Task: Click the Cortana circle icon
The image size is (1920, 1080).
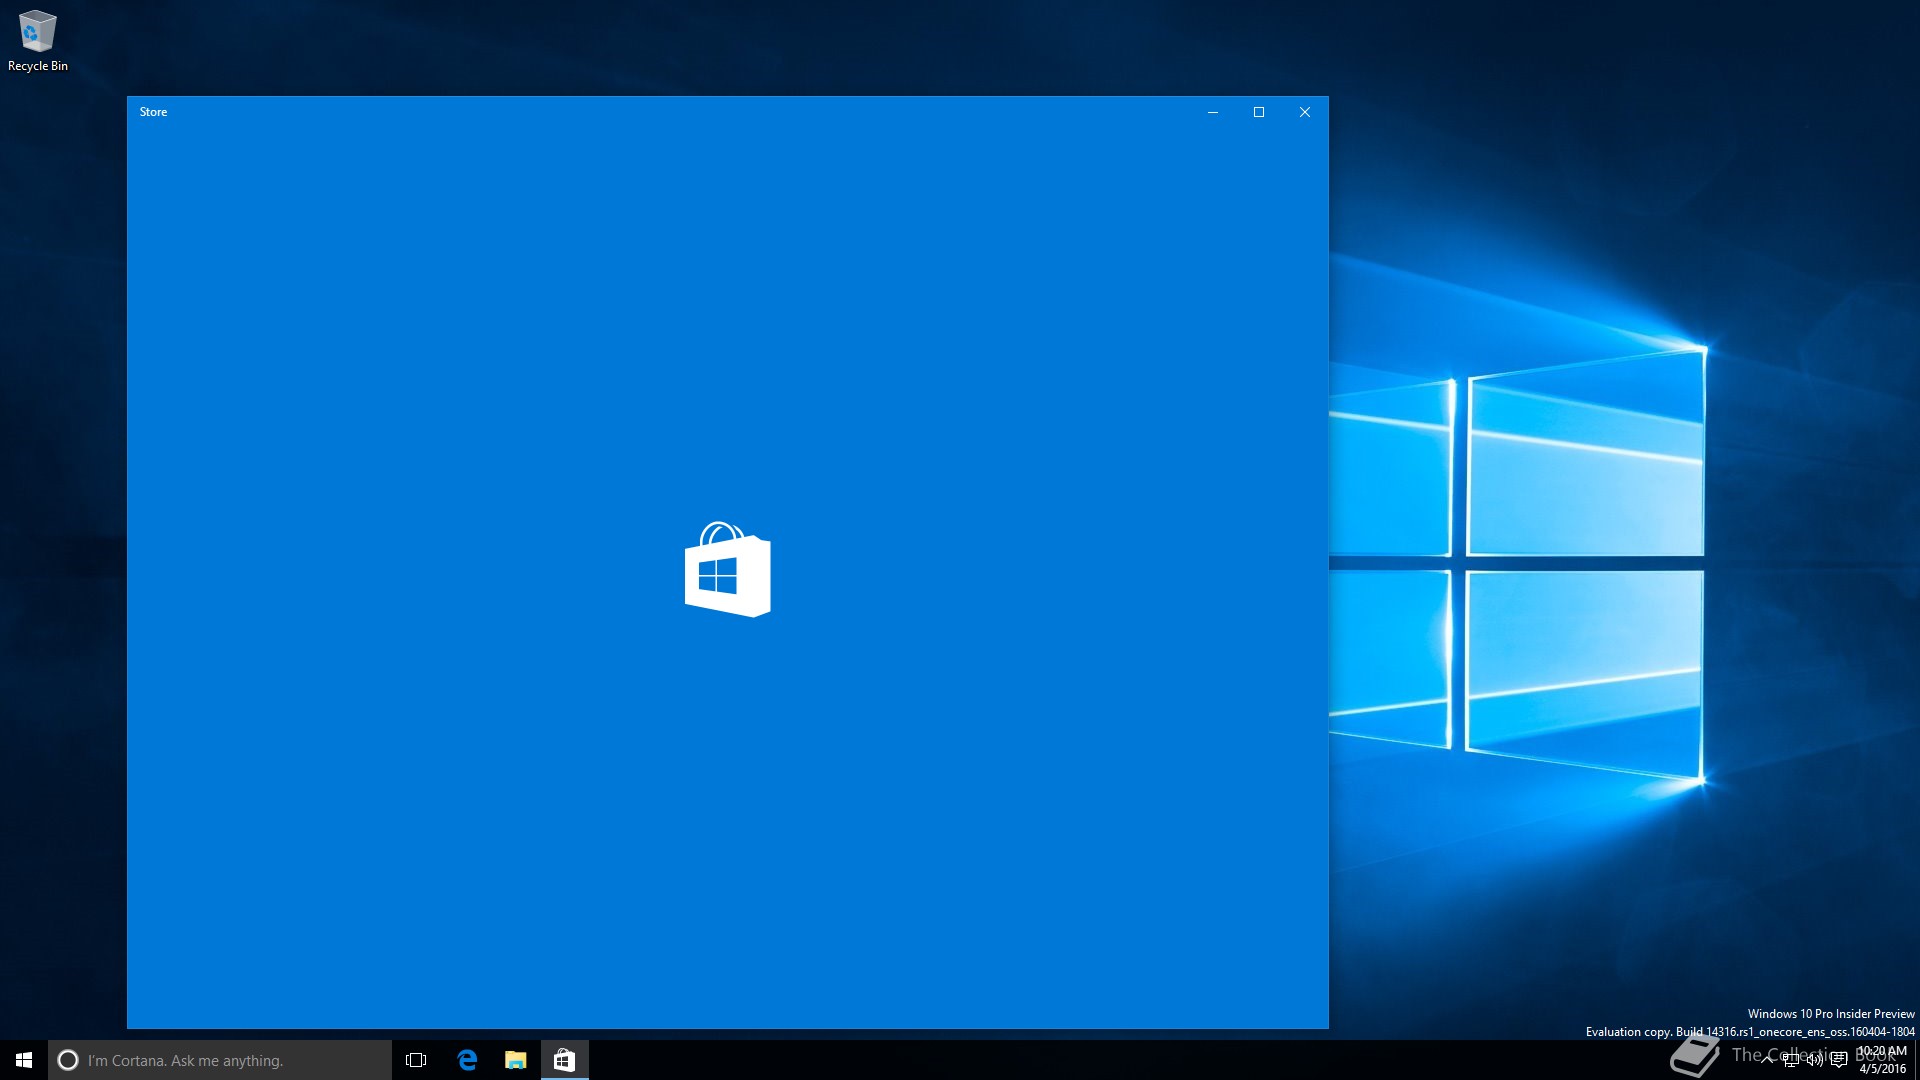Action: coord(68,1060)
